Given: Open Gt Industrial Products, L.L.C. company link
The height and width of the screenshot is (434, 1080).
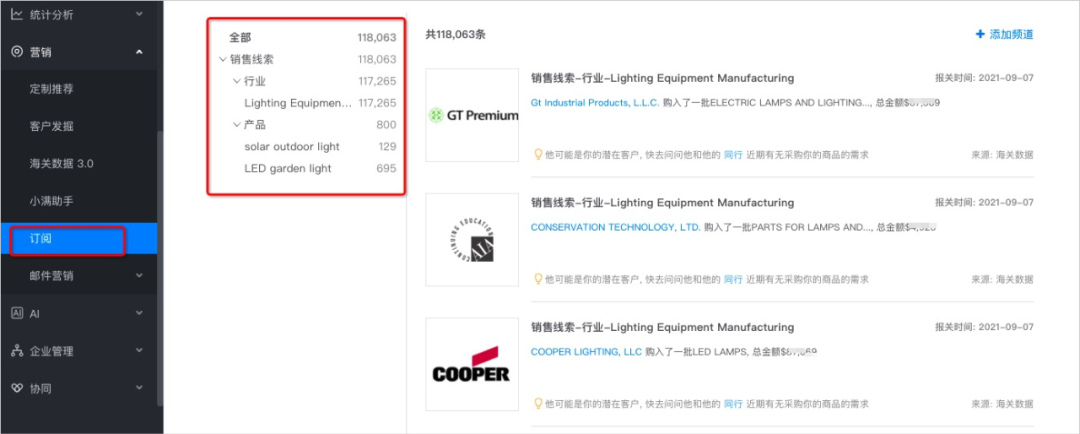Looking at the screenshot, I should click(x=596, y=103).
